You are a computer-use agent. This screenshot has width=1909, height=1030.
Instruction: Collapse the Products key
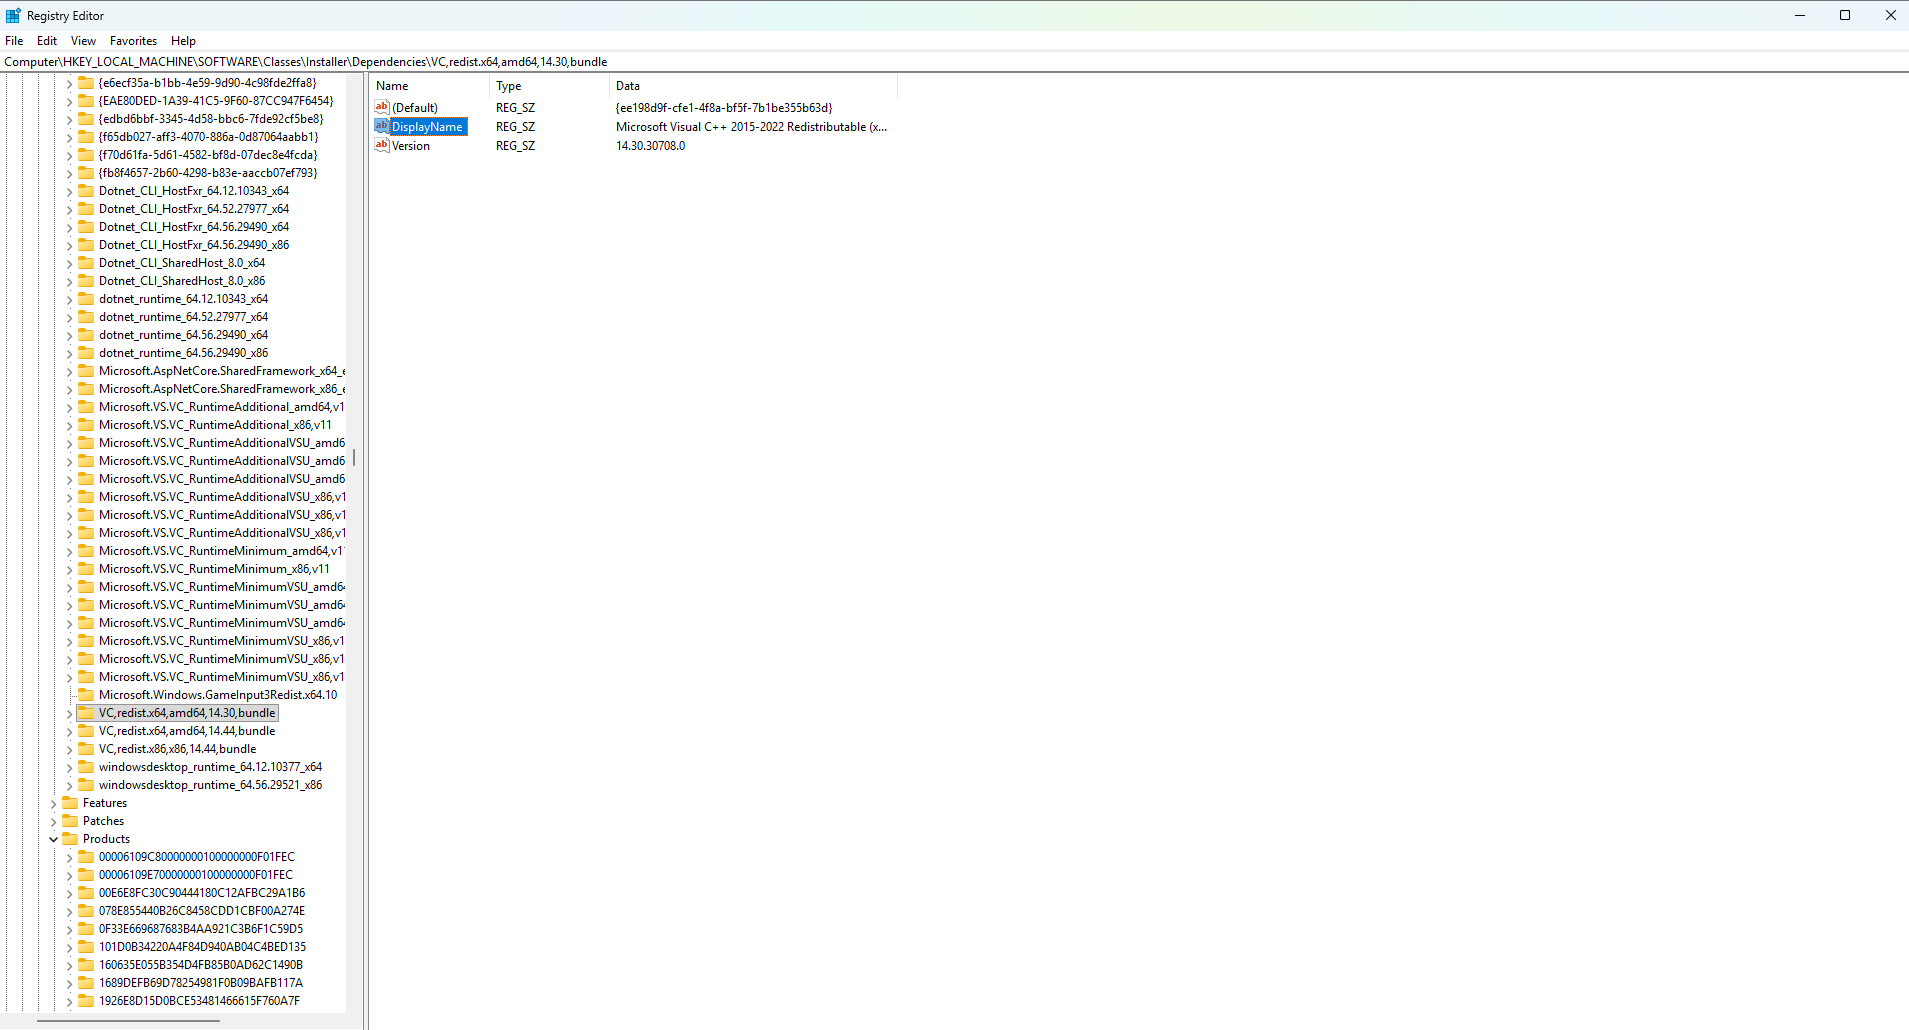pos(53,839)
